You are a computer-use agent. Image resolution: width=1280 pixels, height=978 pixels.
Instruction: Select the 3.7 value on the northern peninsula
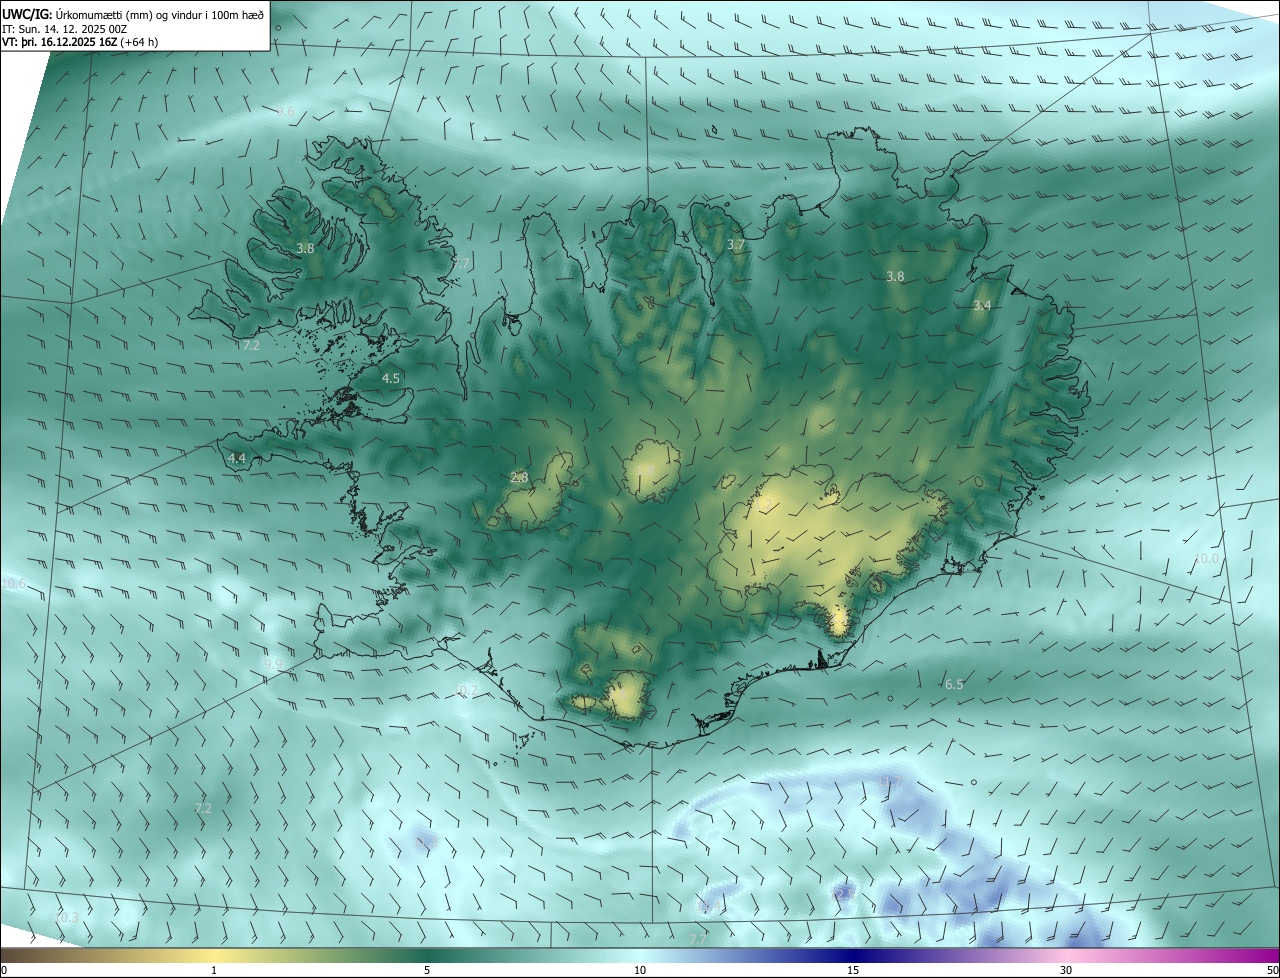click(x=736, y=245)
